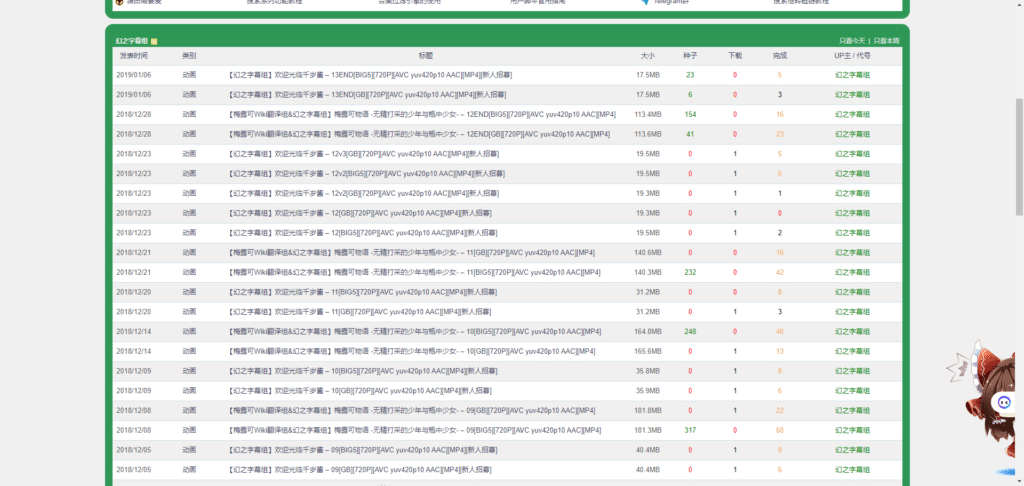The width and height of the screenshot is (1024, 486).
Task: Open uploader 幻之字幕组 in 12END GB row
Action: pos(852,134)
